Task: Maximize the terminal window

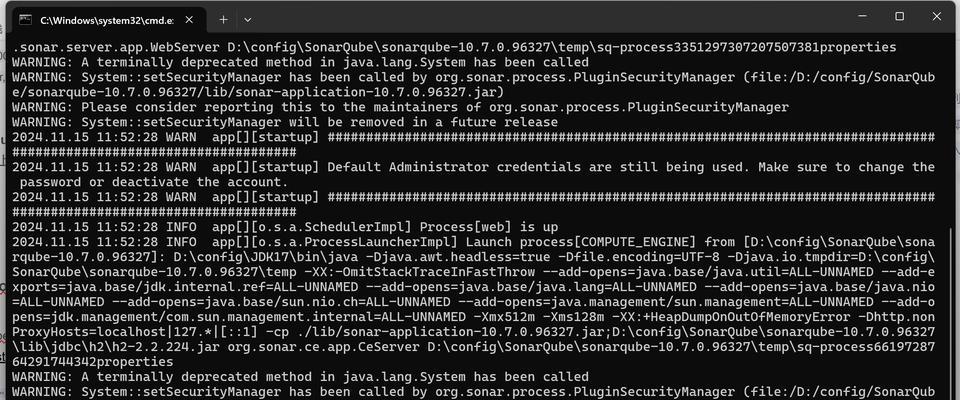Action: 899,17
